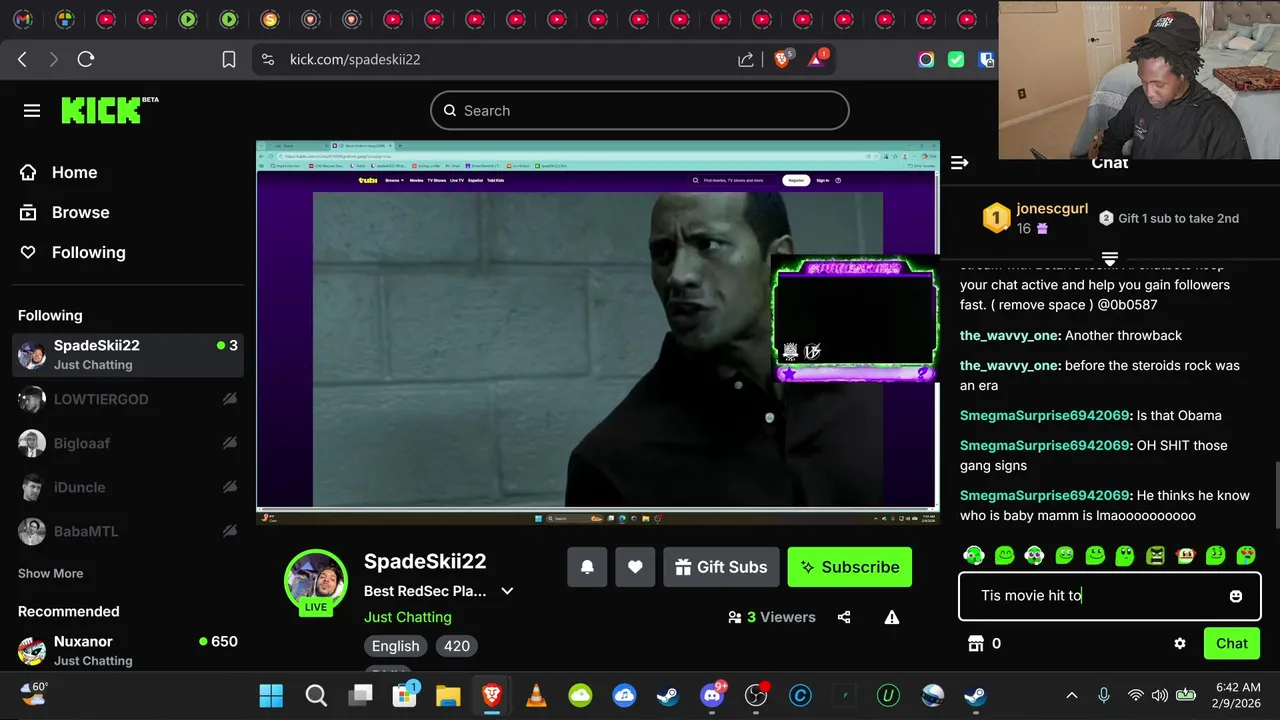Click SpadeSkii22 live avatar
1280x720 pixels.
(x=316, y=581)
